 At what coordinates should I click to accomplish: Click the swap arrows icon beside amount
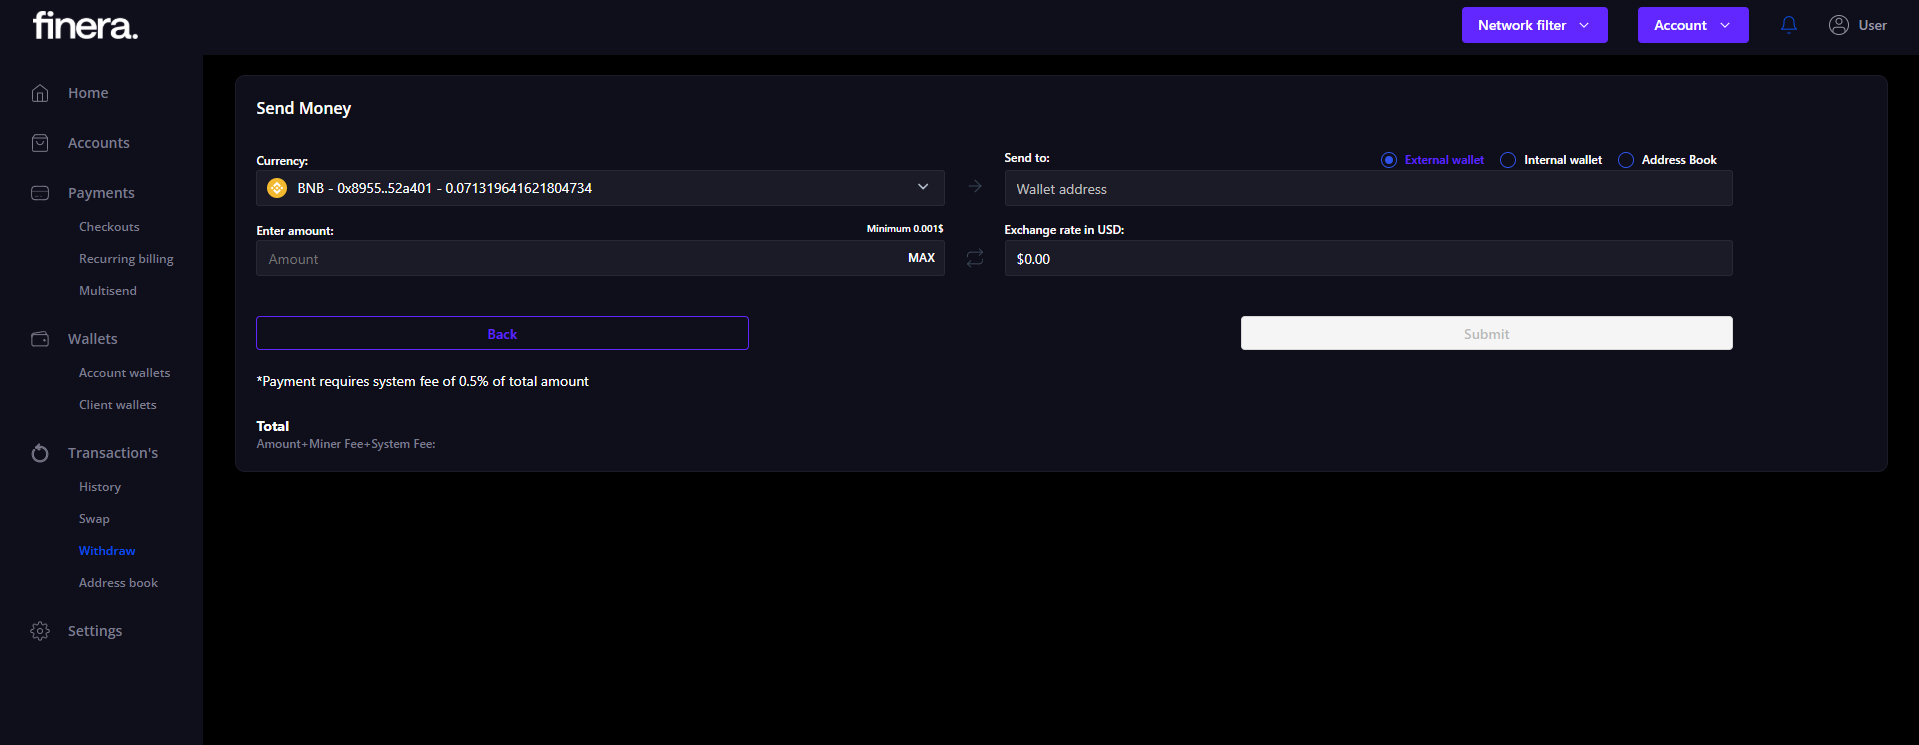[975, 259]
